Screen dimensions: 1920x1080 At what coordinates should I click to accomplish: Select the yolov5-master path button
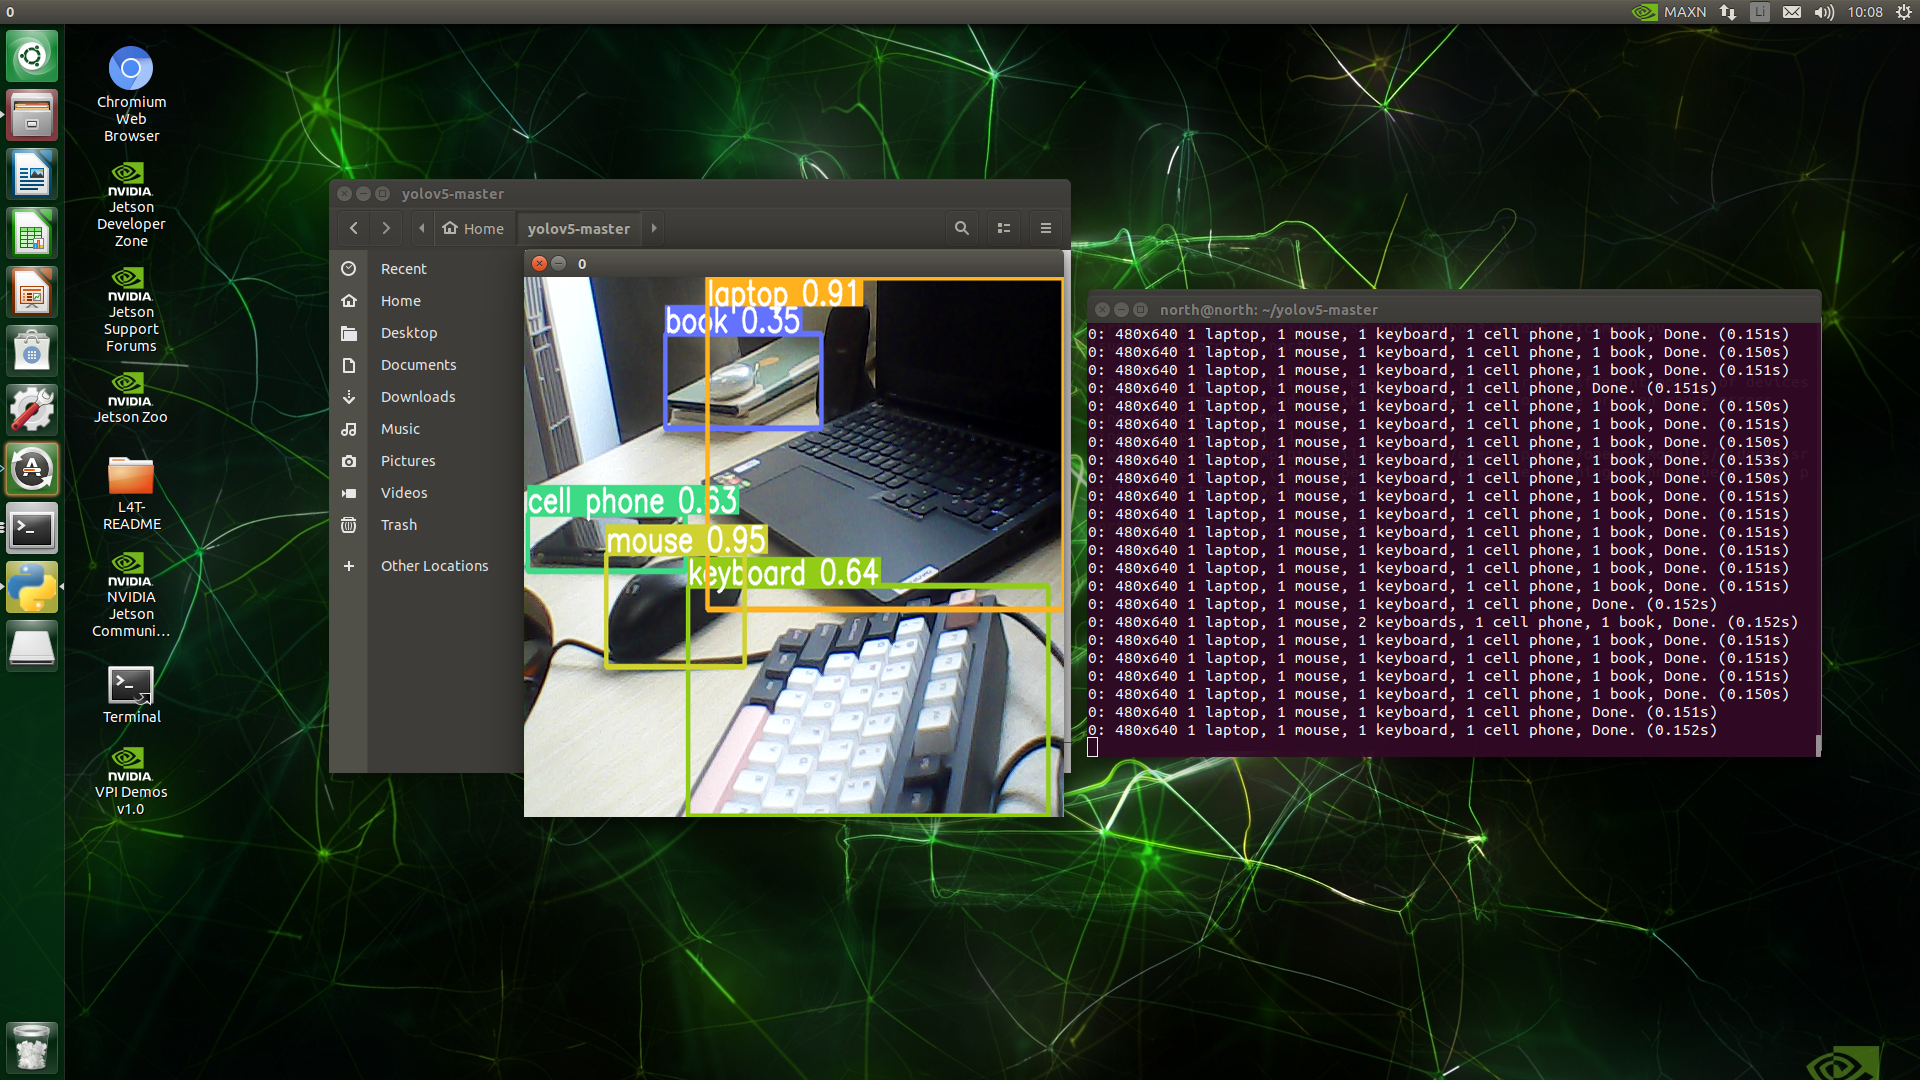click(578, 228)
